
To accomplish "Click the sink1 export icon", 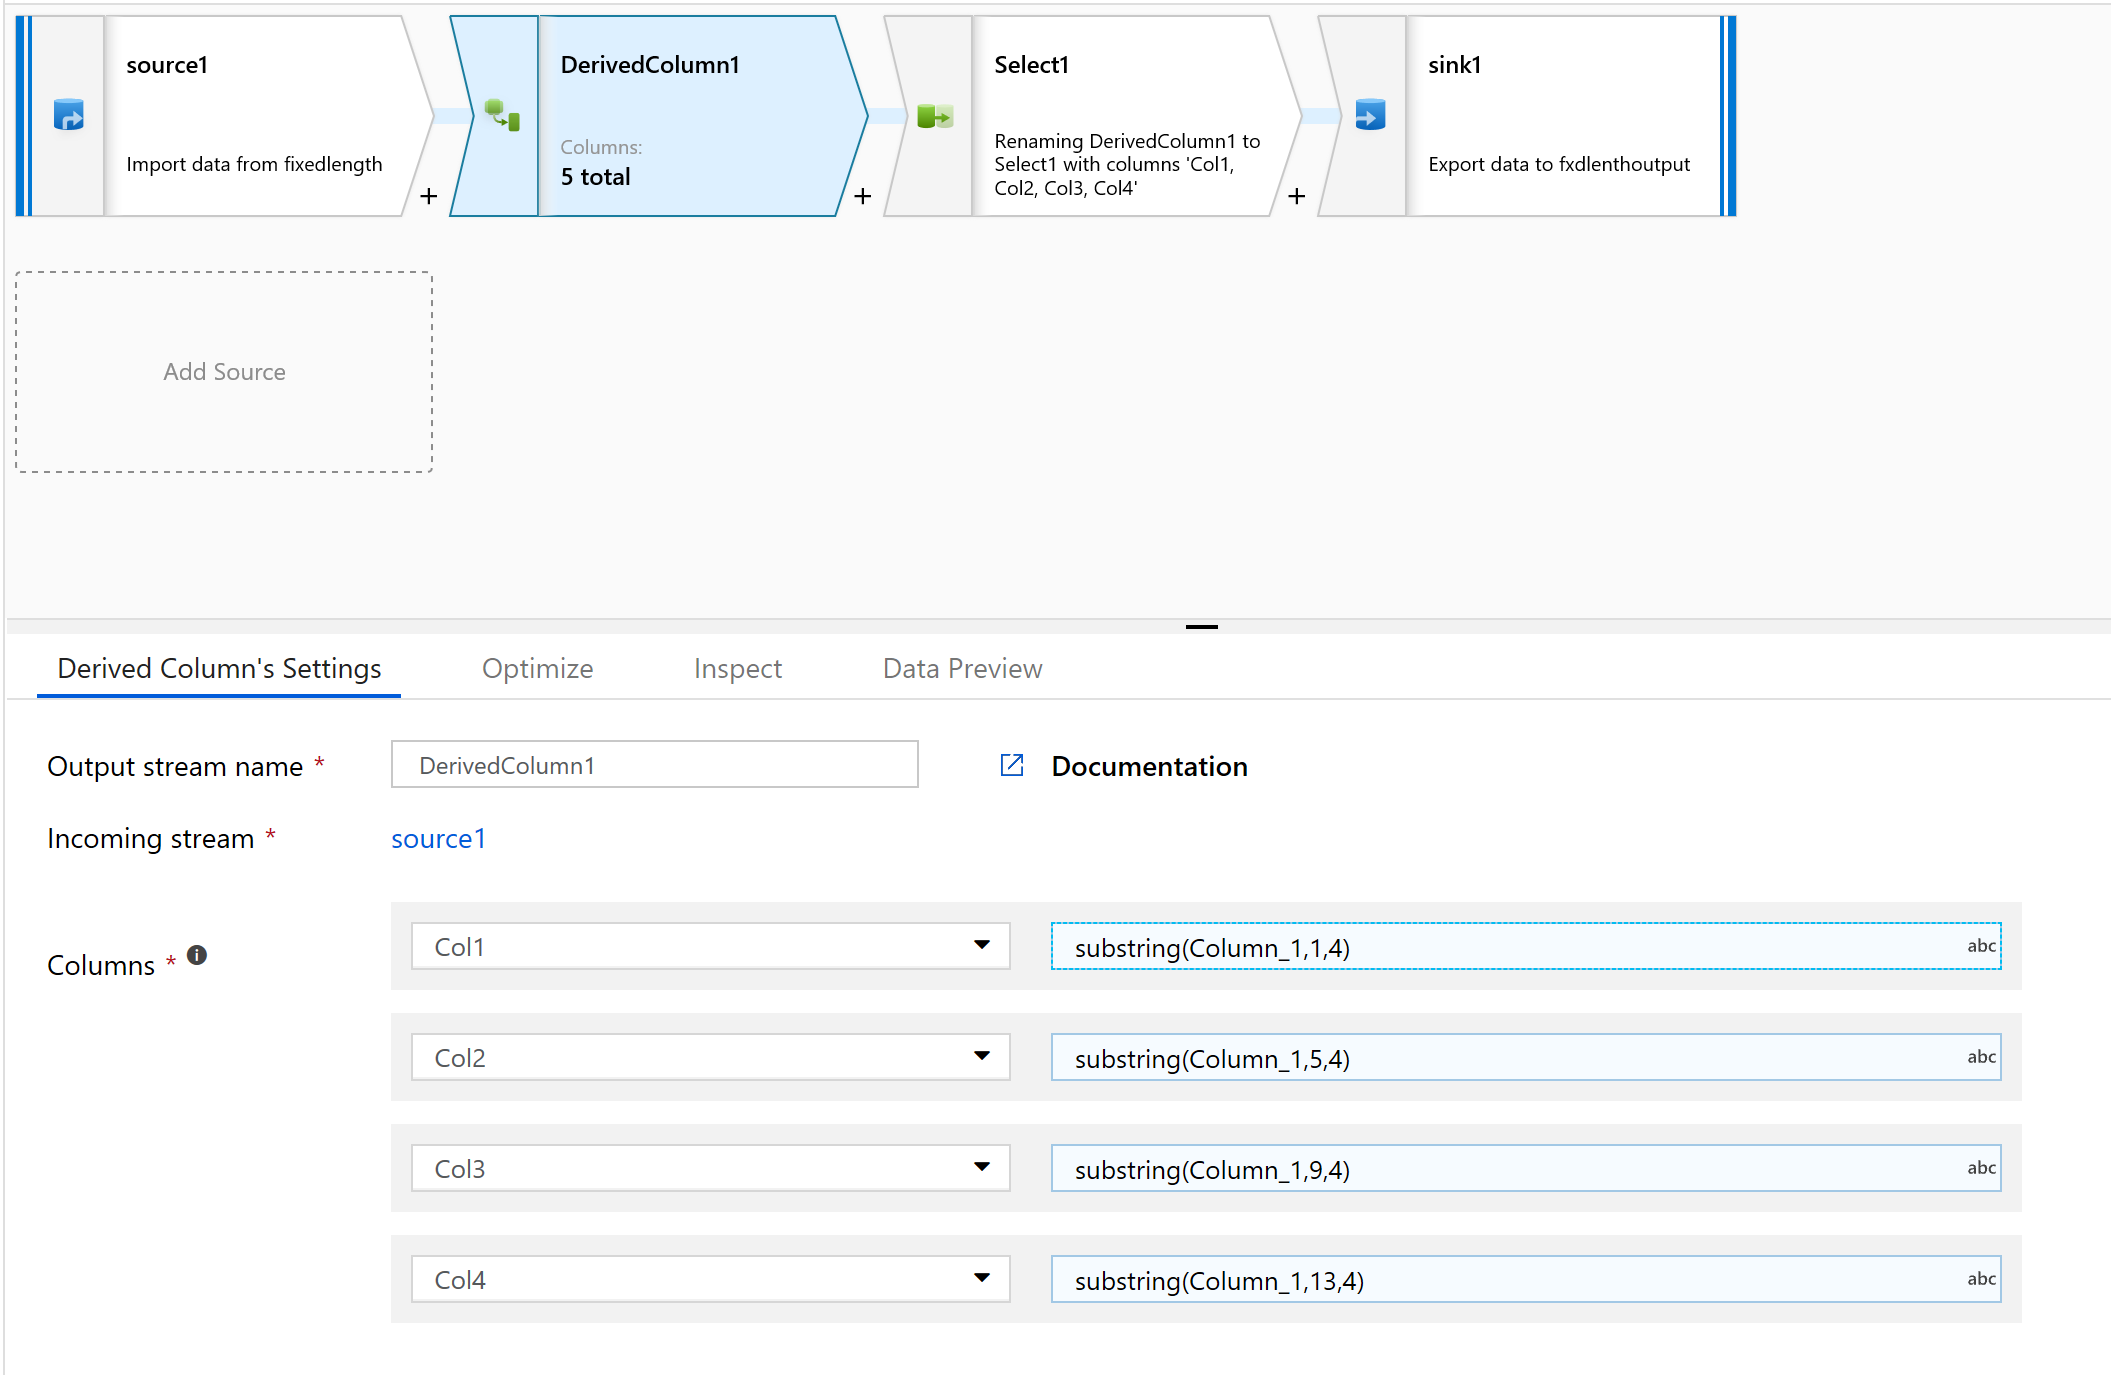I will (1370, 115).
